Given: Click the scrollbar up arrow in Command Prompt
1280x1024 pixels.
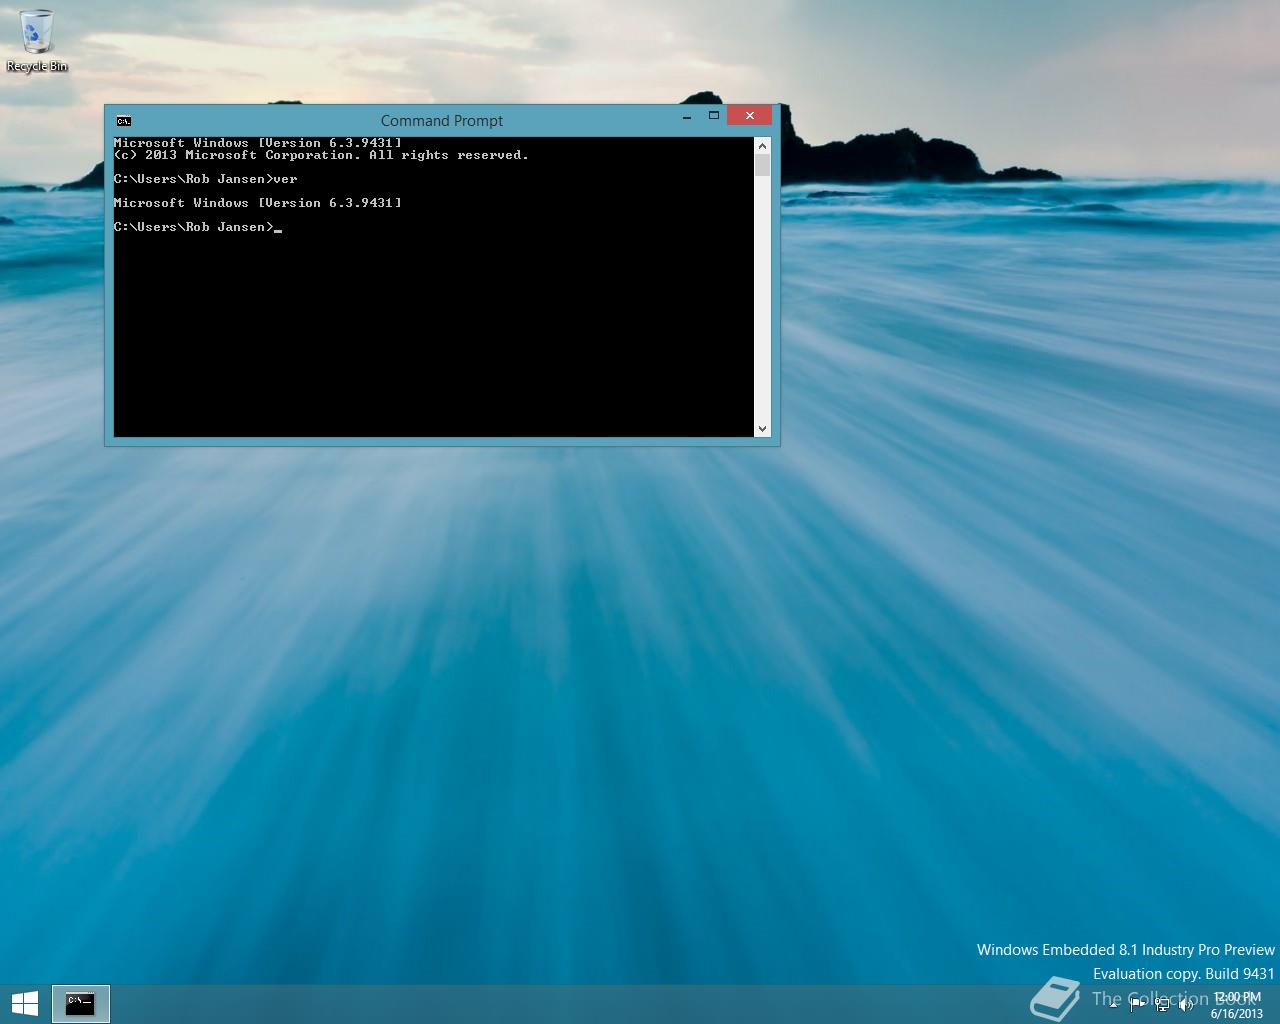Looking at the screenshot, I should pyautogui.click(x=762, y=145).
